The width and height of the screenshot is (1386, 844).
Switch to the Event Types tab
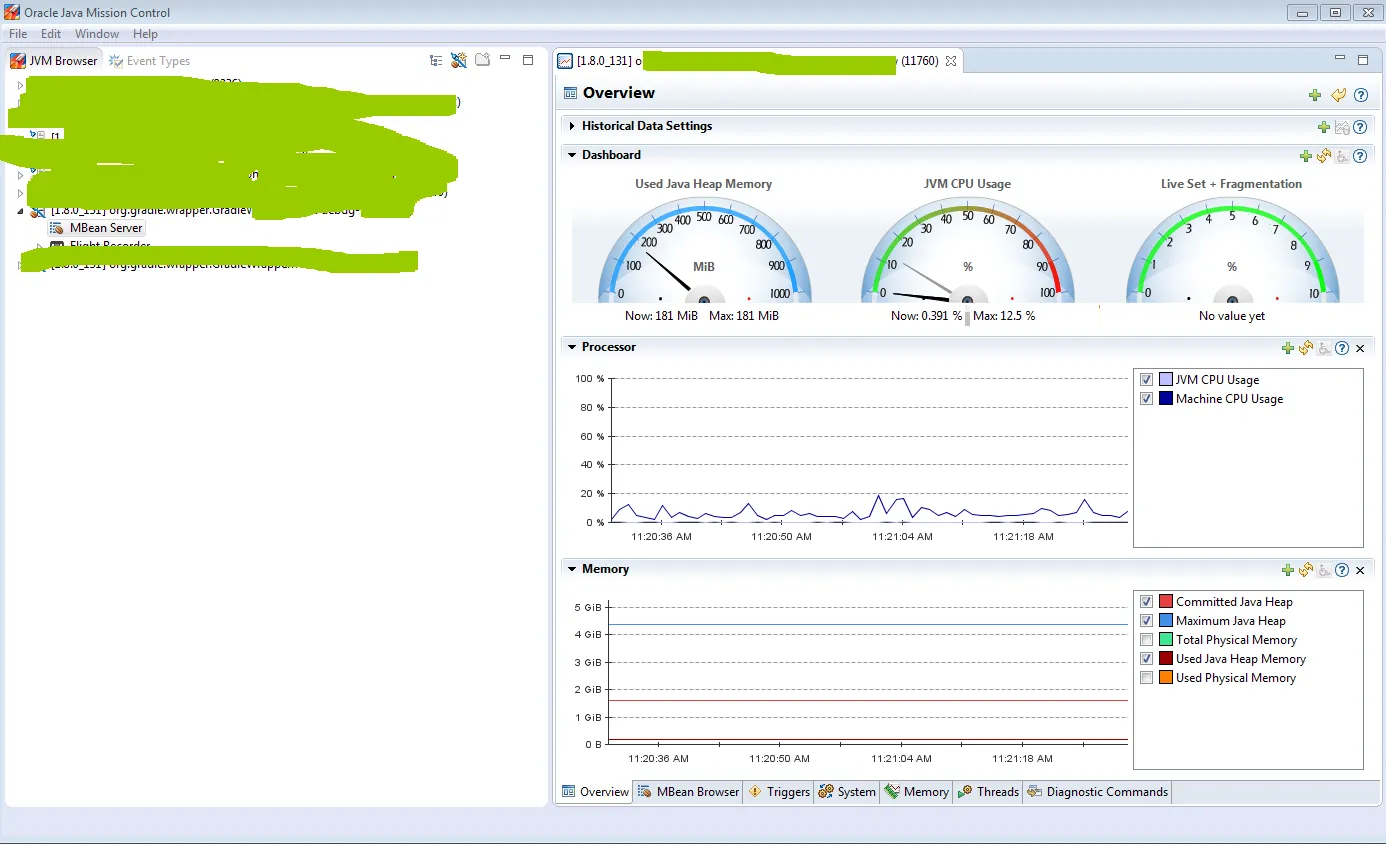point(149,61)
